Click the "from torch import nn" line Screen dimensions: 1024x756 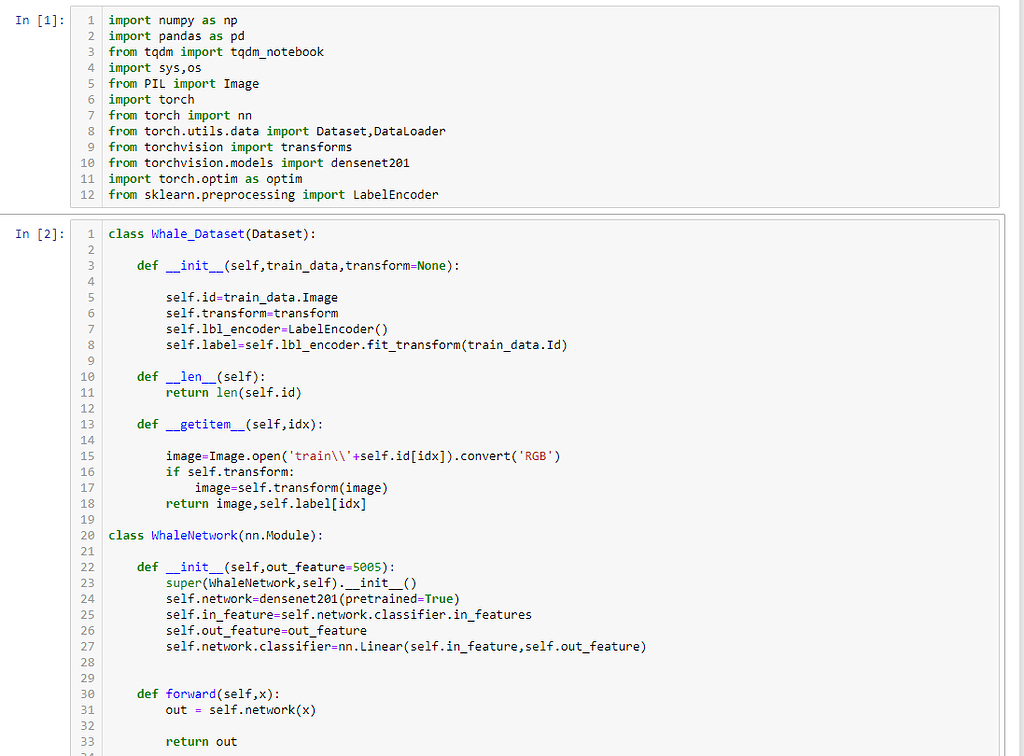pyautogui.click(x=180, y=116)
